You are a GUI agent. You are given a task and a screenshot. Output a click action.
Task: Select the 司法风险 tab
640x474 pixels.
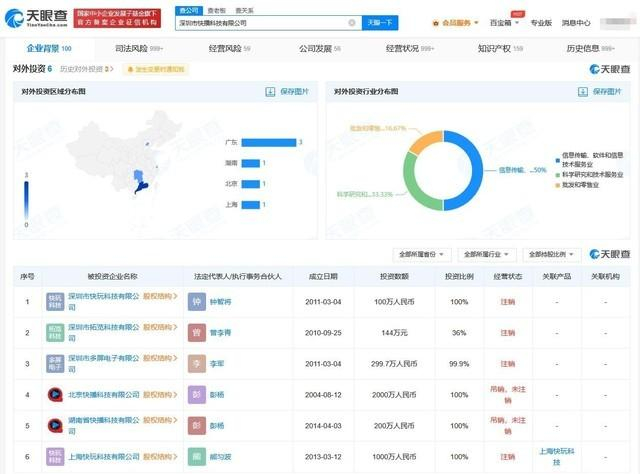tap(139, 49)
